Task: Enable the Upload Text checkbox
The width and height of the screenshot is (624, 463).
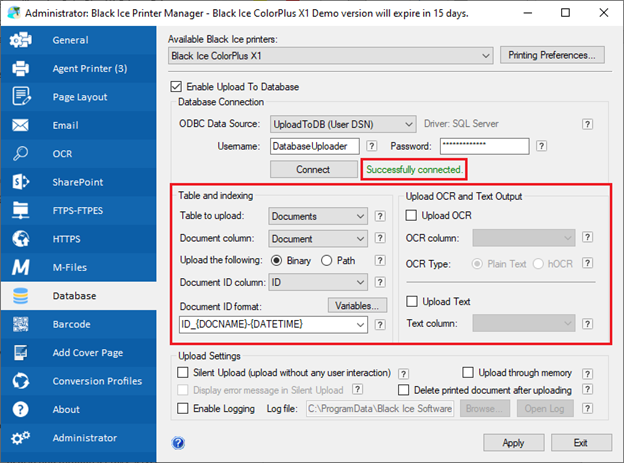Action: point(412,301)
